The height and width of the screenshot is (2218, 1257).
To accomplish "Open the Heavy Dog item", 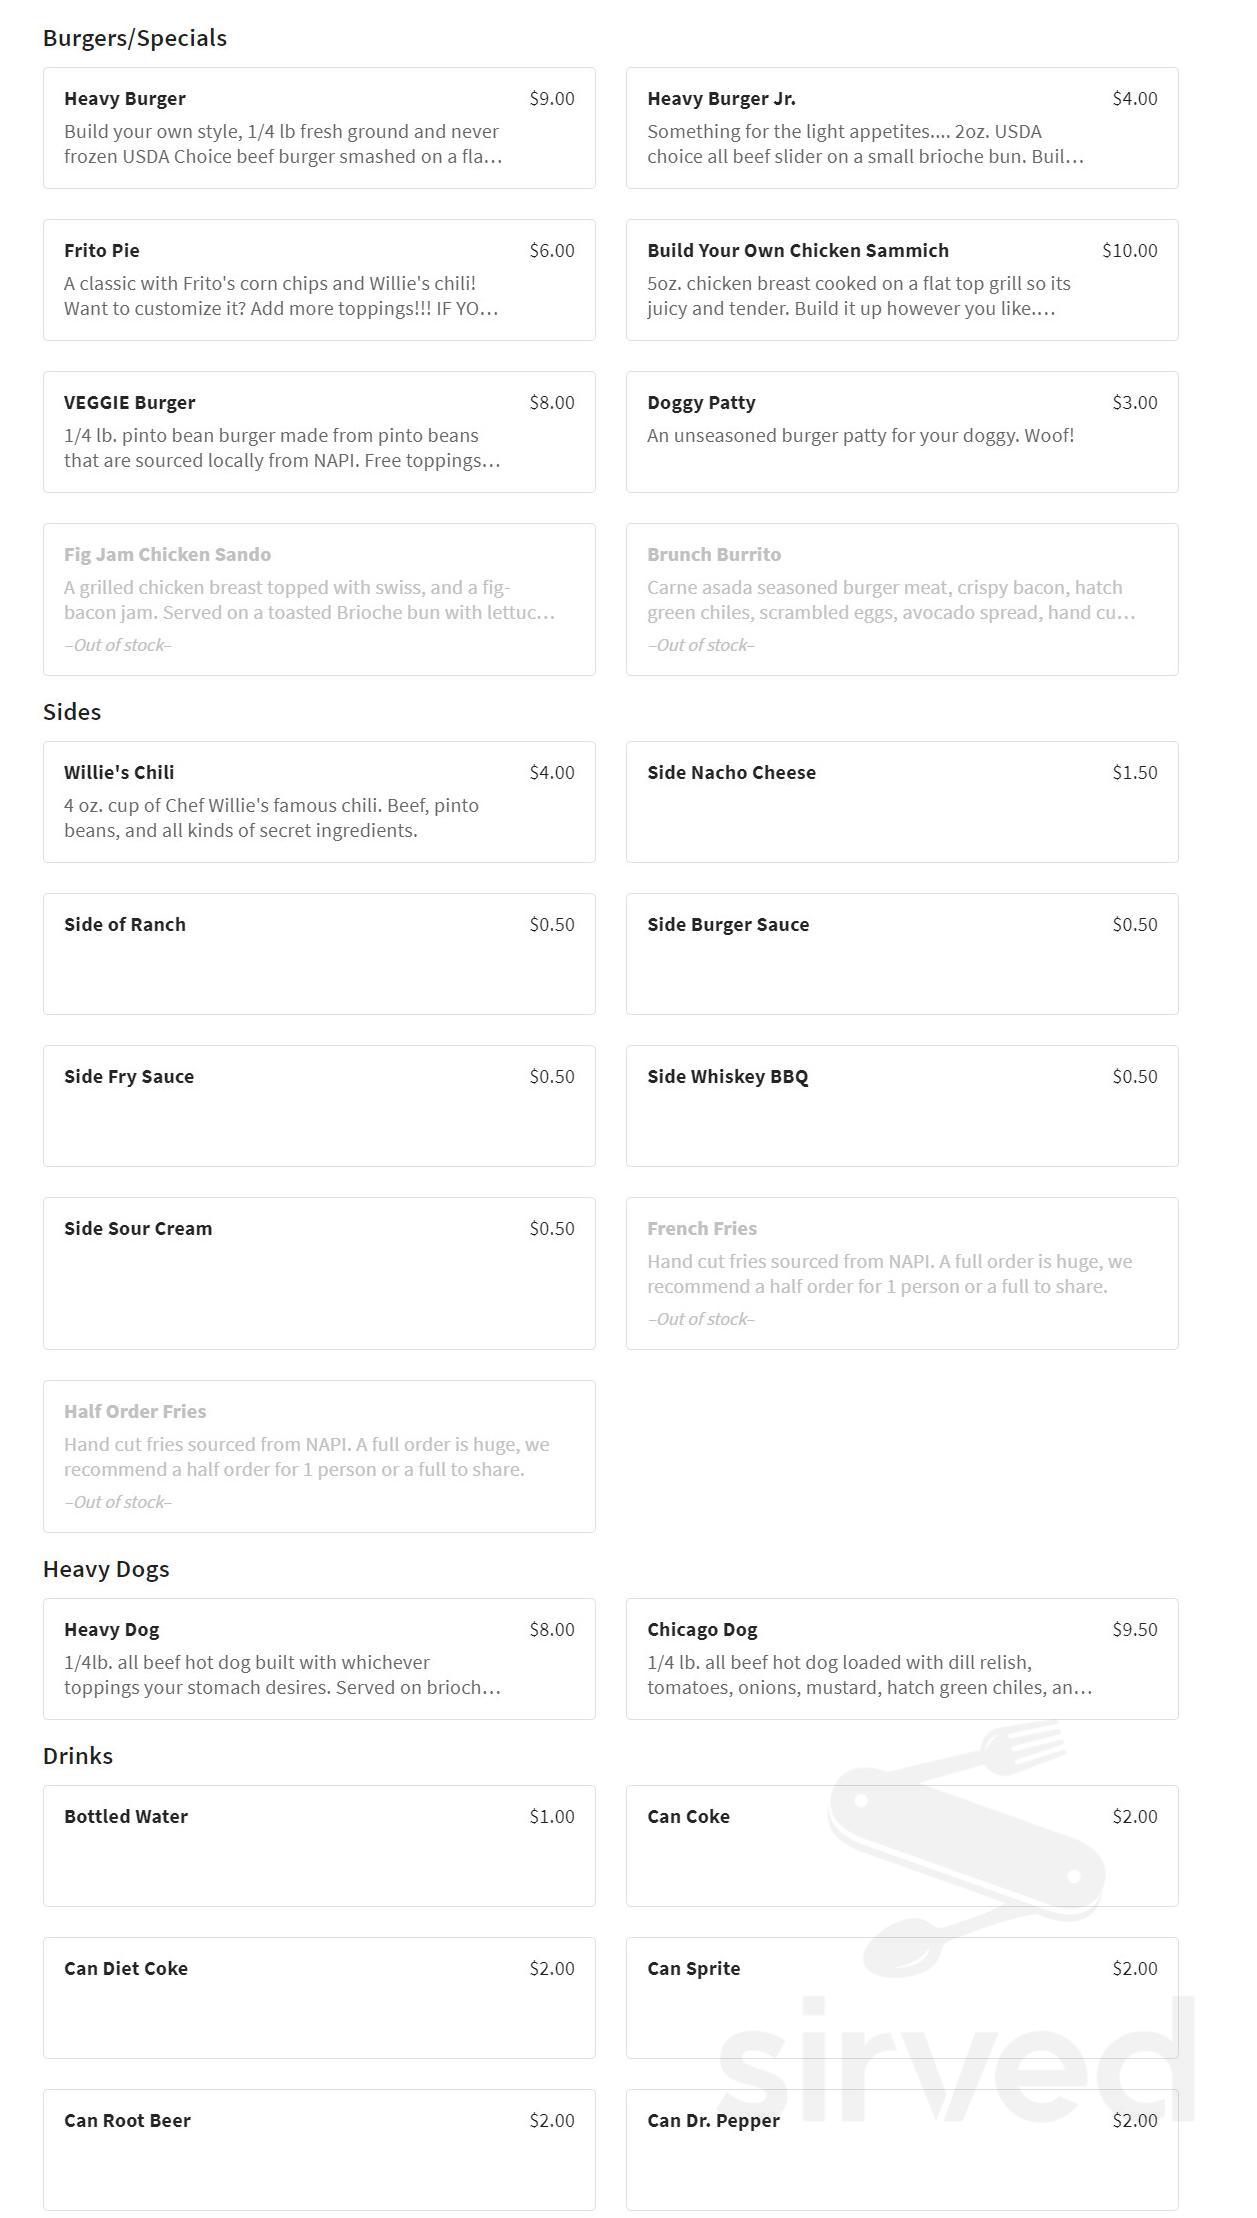I will pyautogui.click(x=319, y=1659).
